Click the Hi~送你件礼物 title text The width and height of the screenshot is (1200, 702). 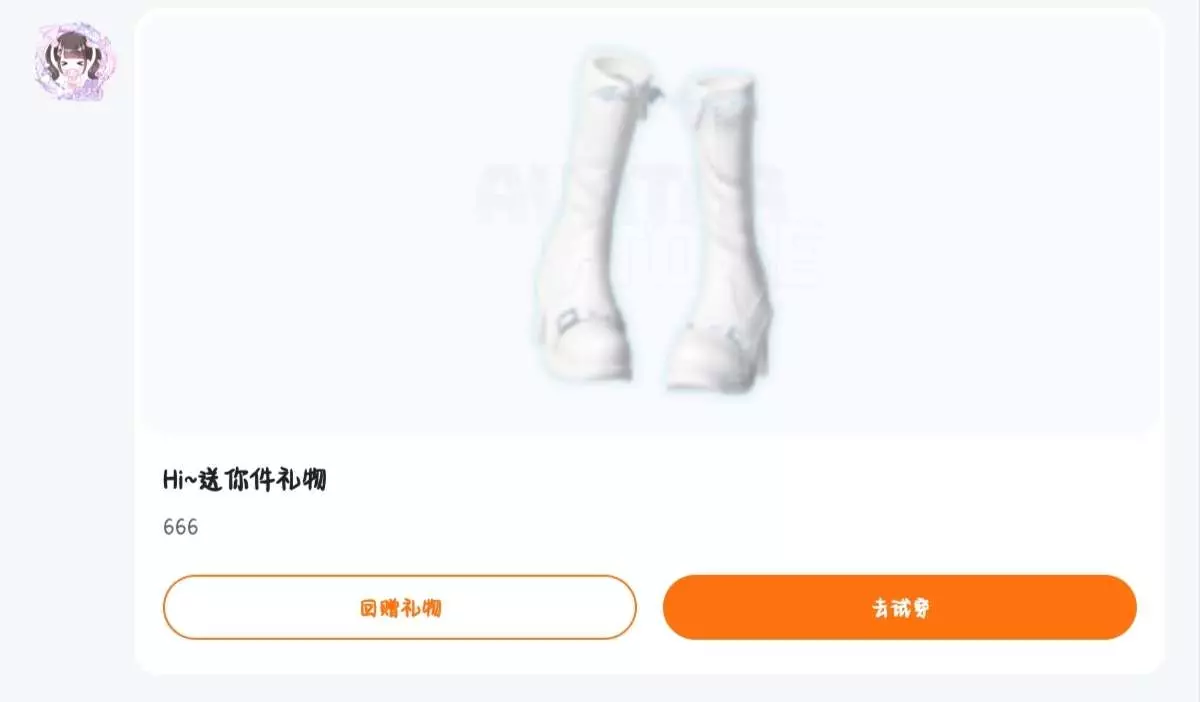[245, 480]
